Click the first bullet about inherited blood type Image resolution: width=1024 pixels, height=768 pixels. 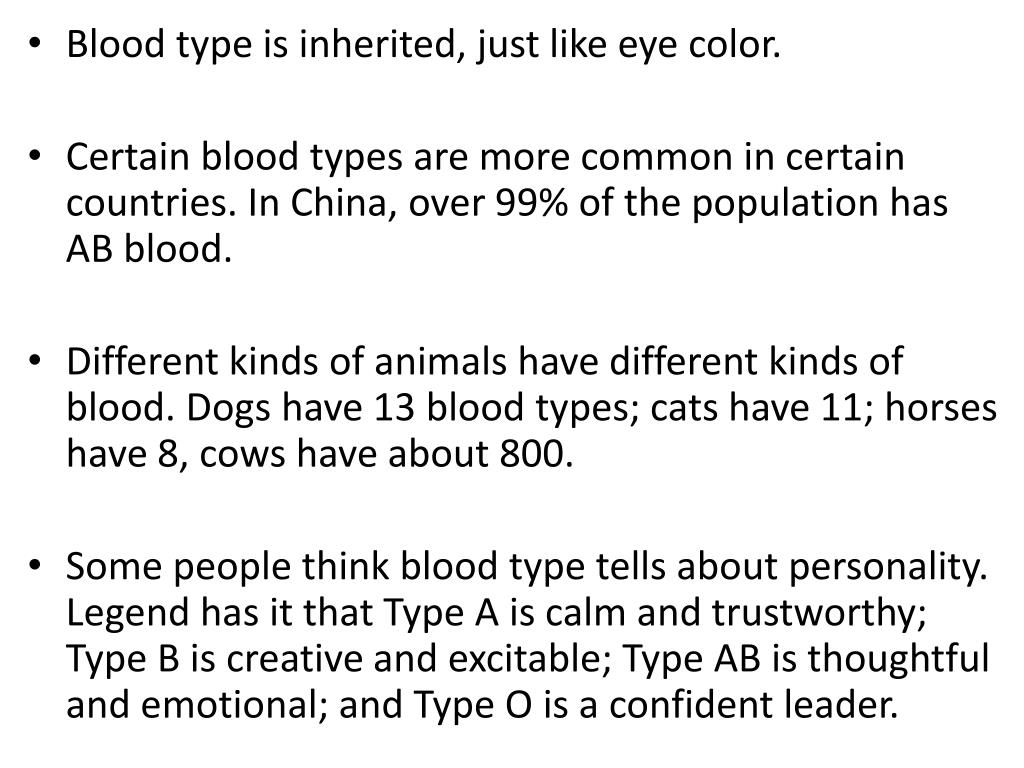pyautogui.click(x=423, y=46)
